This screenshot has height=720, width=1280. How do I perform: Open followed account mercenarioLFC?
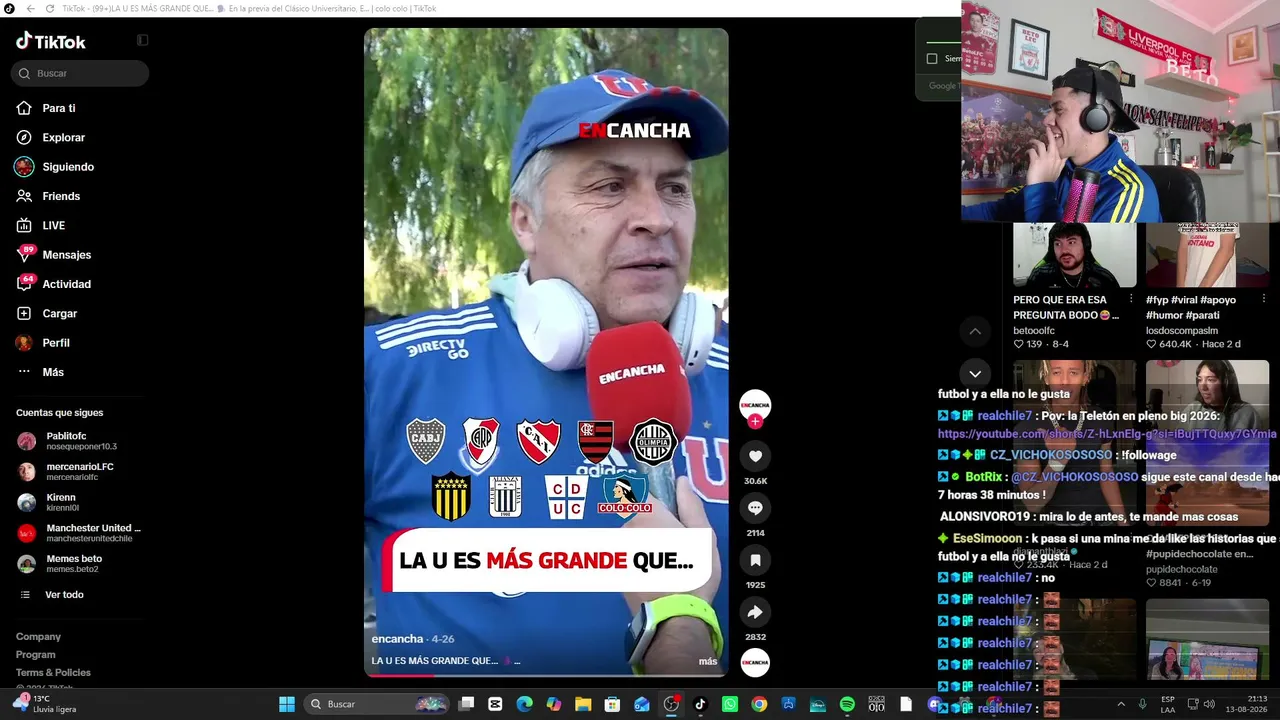[66, 471]
